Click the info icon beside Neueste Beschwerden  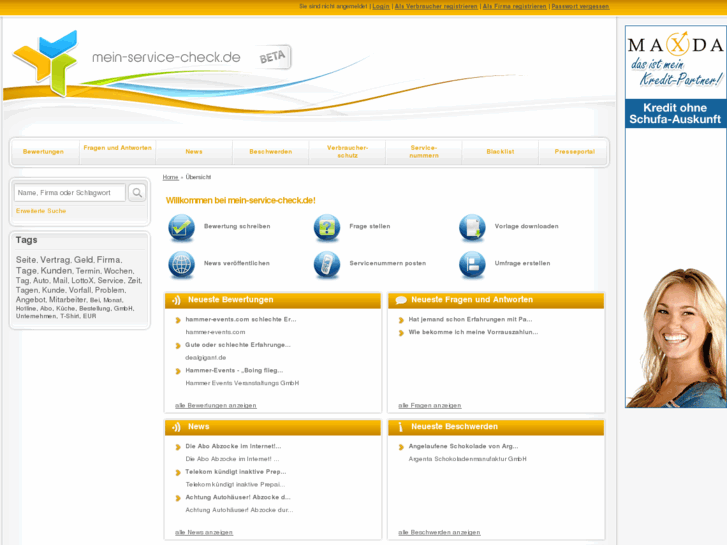(401, 427)
